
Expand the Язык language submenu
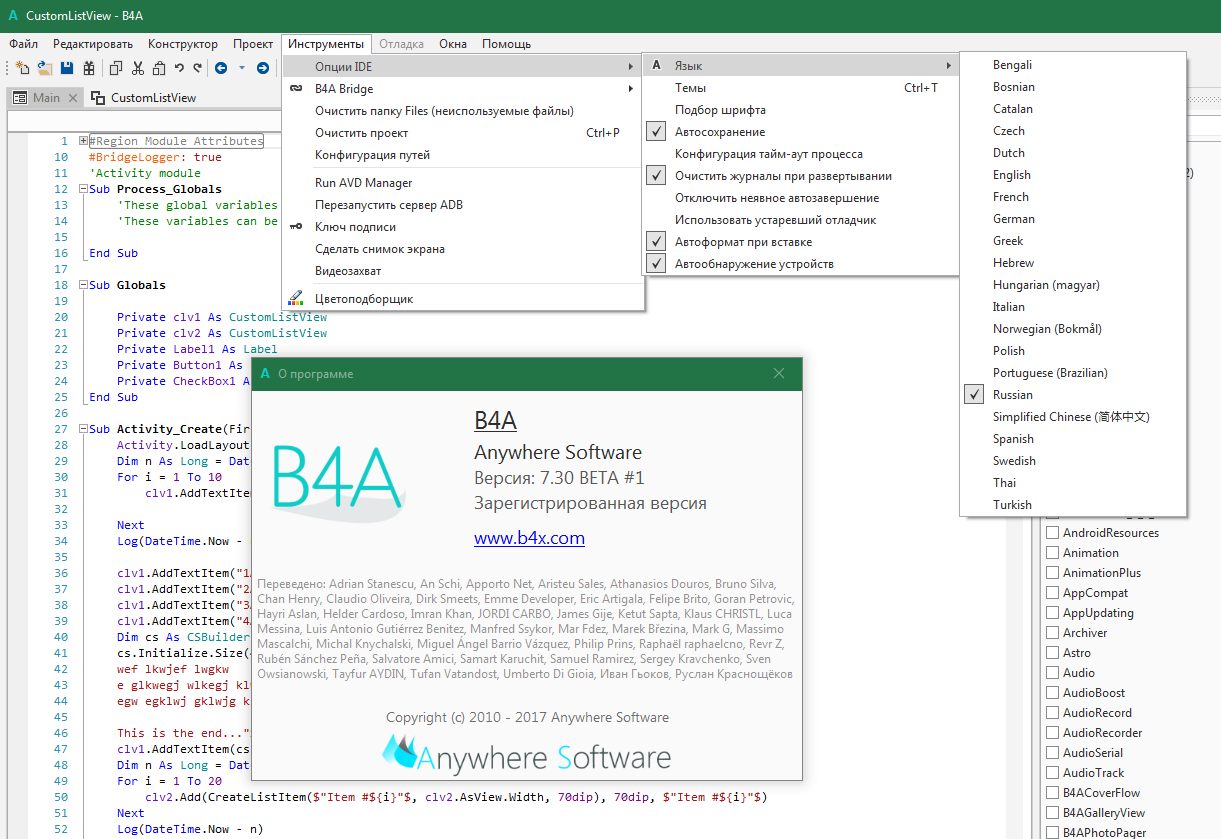click(x=802, y=66)
